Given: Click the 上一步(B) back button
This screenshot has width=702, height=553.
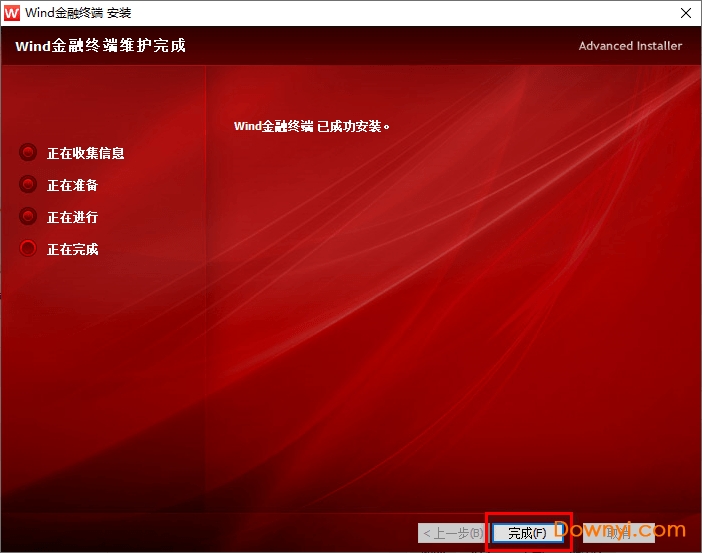Looking at the screenshot, I should point(455,533).
